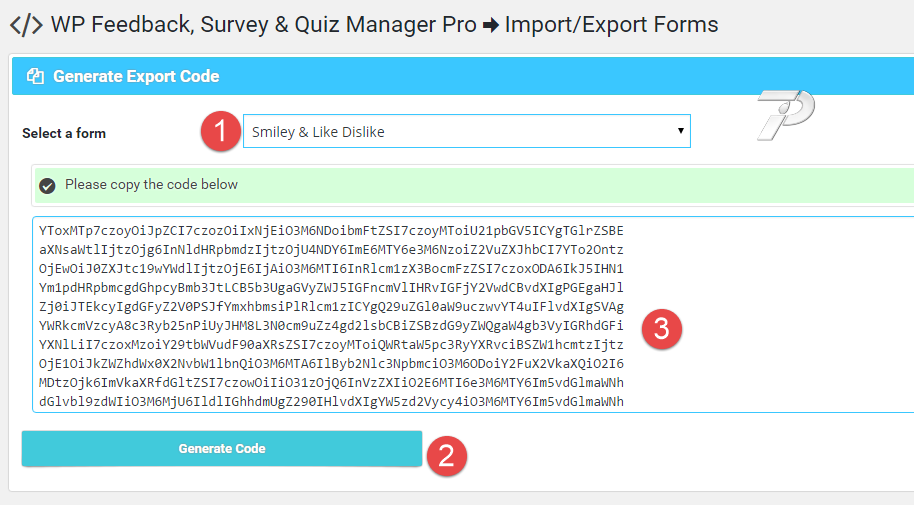
Task: Open the Select a form dropdown
Action: [x=466, y=131]
